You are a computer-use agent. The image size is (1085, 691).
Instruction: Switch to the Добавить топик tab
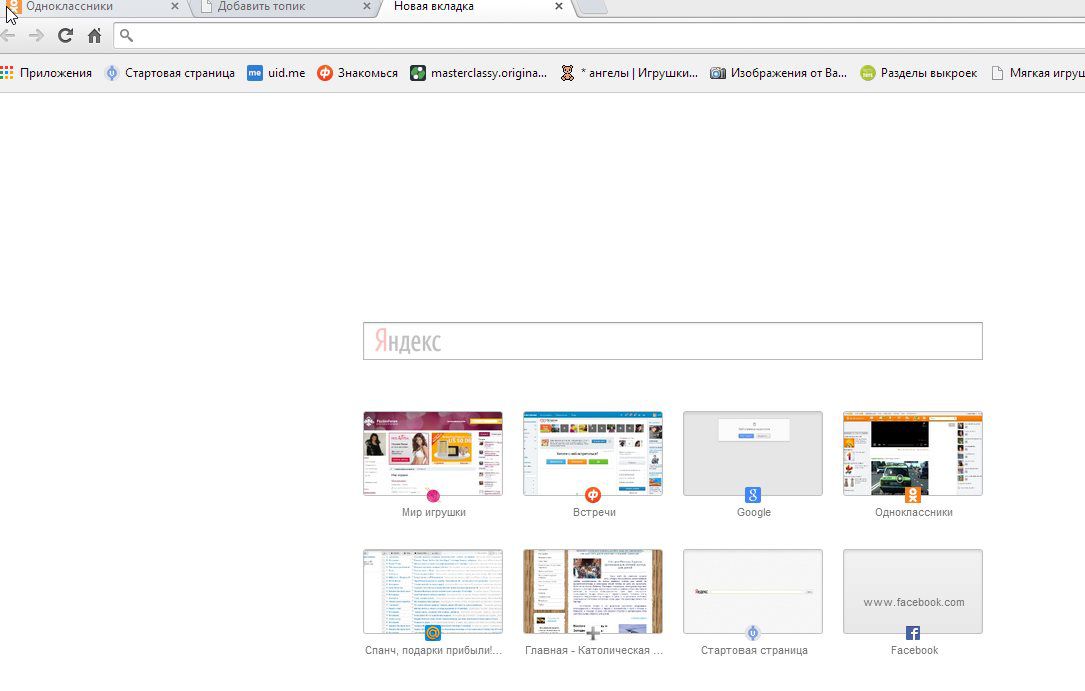[x=284, y=7]
